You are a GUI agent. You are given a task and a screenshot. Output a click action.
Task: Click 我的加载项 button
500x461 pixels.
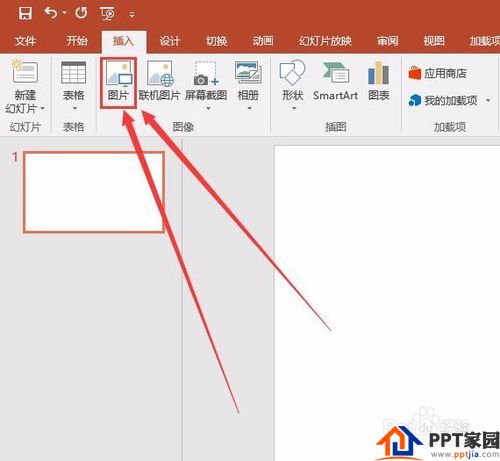point(444,100)
